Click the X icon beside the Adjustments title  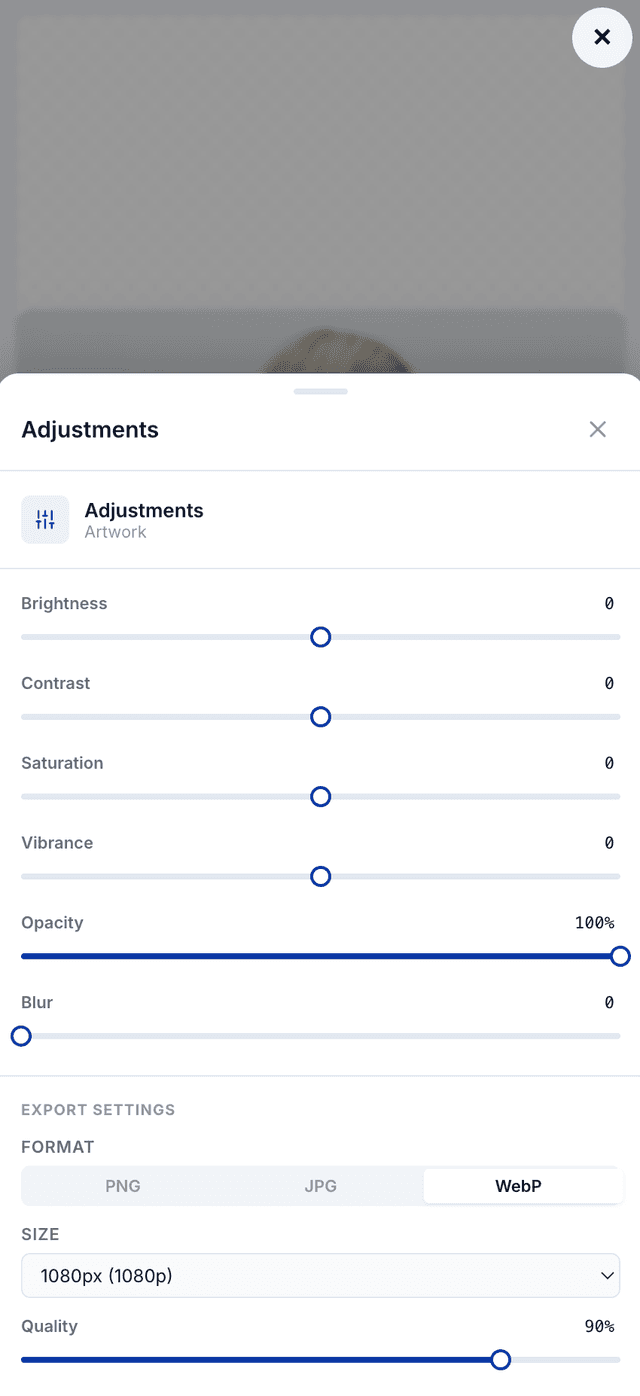(x=597, y=429)
